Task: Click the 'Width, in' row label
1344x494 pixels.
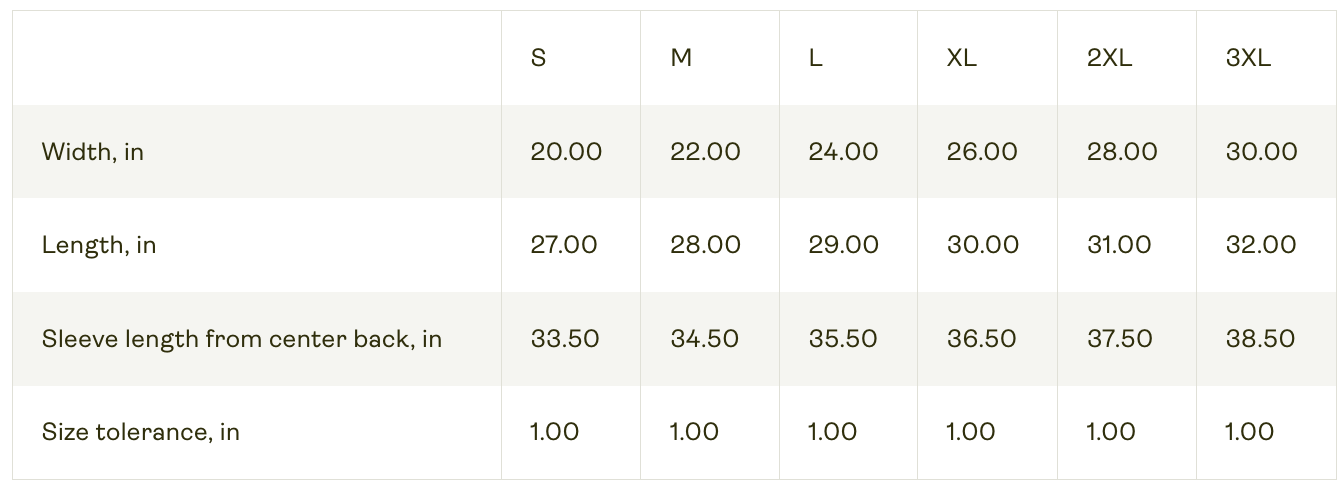Action: tap(93, 152)
